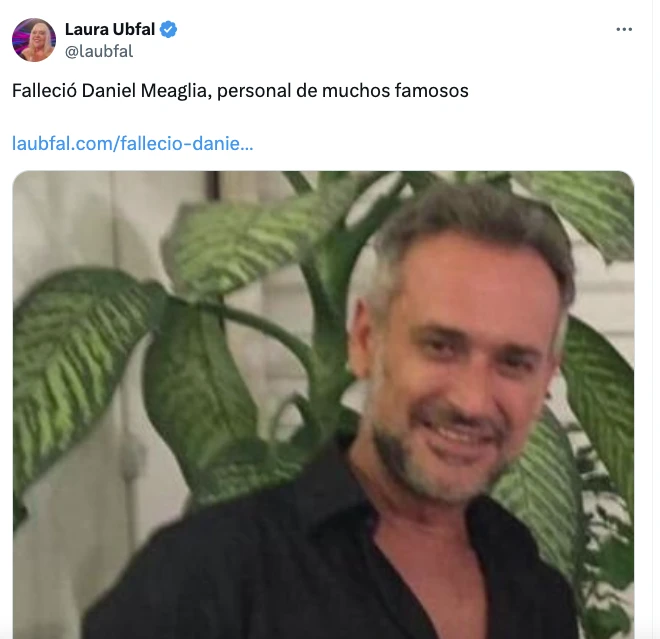Click the word 'Falleció' in the tweet

coord(44,91)
